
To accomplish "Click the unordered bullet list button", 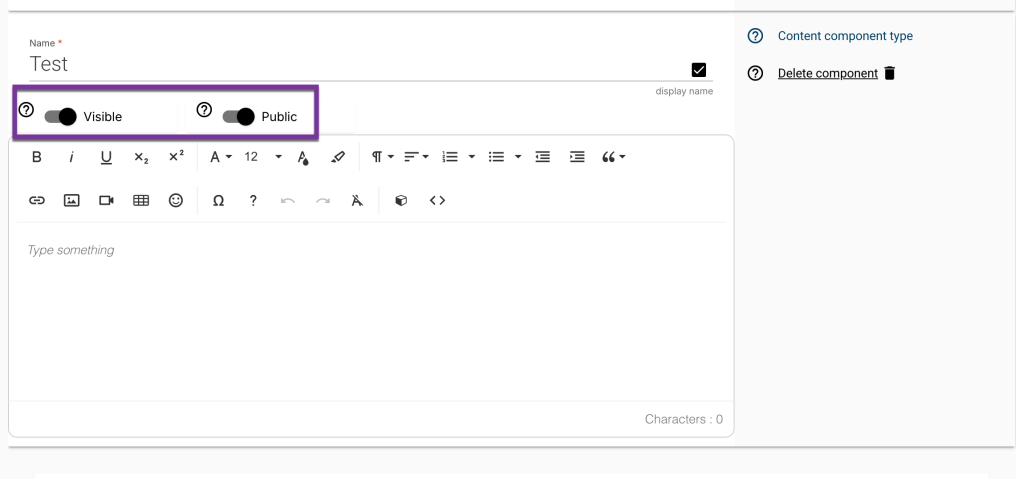I will (496, 157).
